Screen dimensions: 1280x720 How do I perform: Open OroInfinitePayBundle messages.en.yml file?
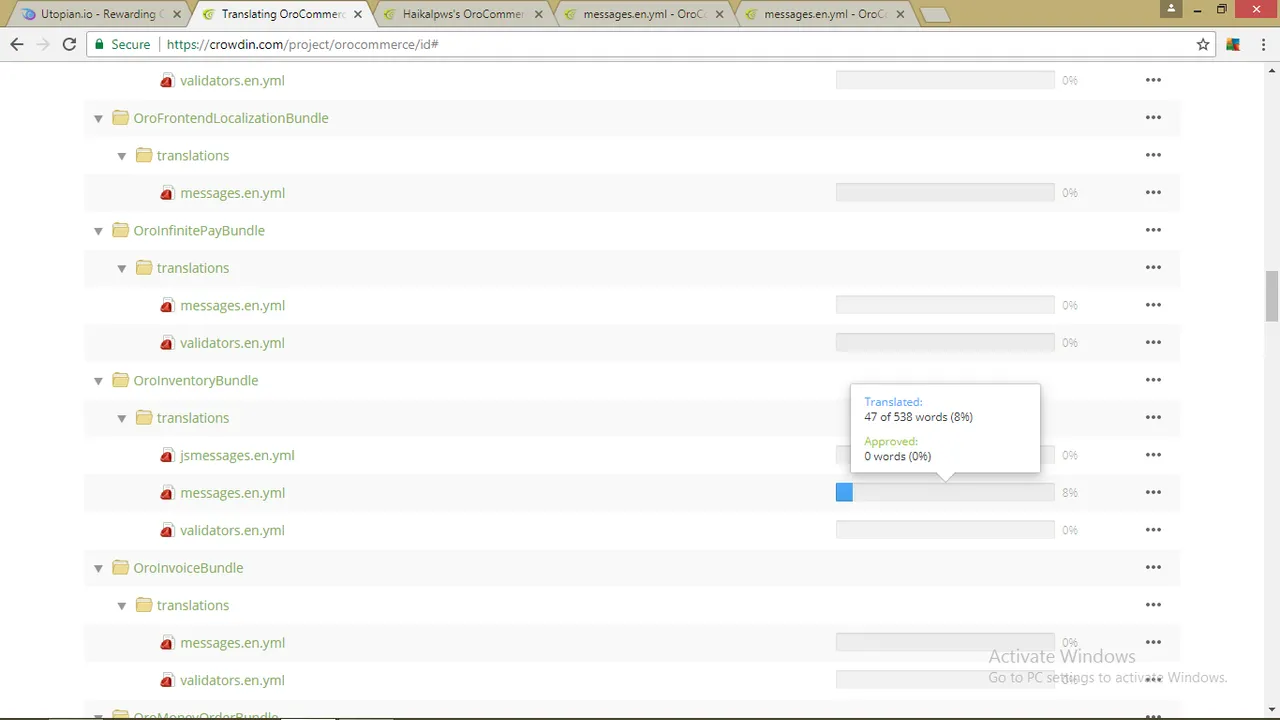232,305
